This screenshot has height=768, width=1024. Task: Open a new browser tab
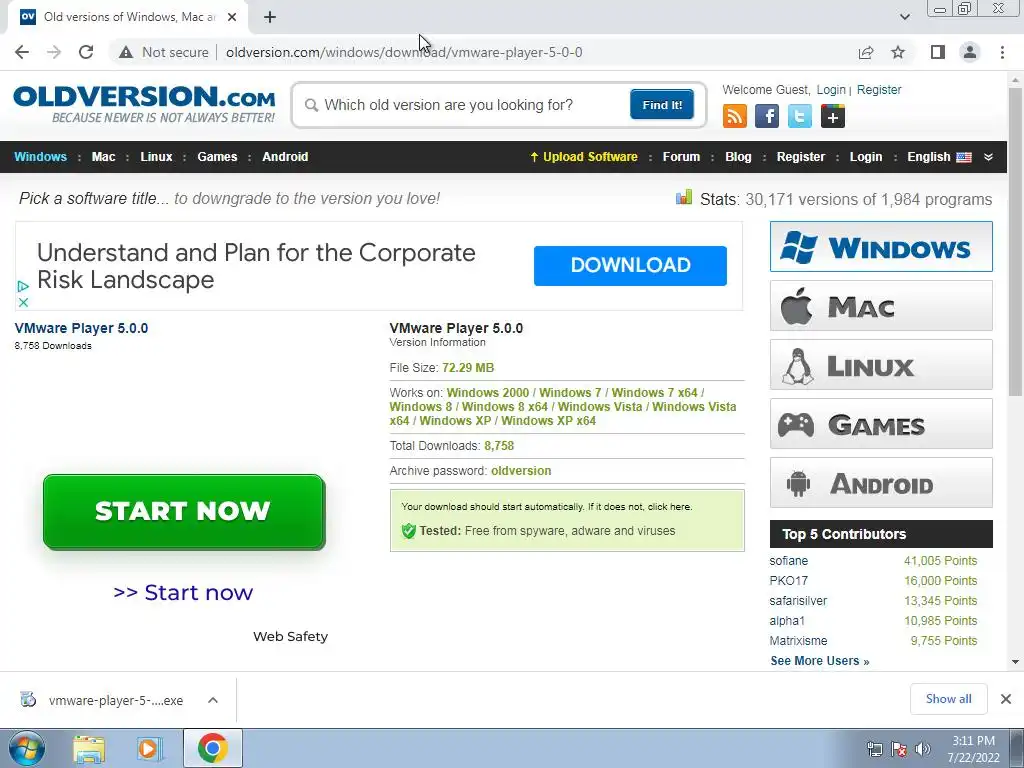270,18
